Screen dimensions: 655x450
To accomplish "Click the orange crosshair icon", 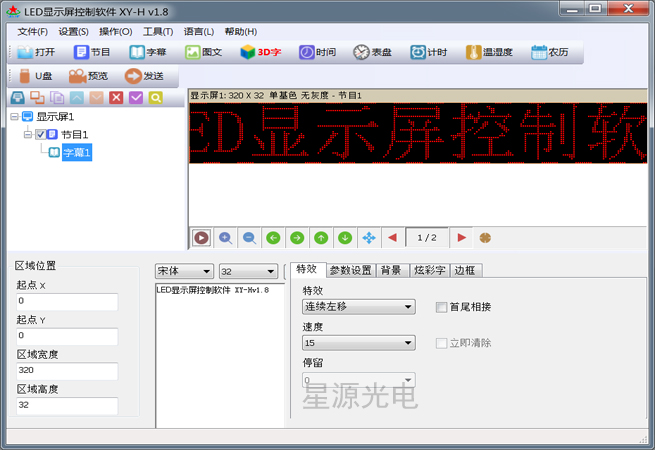I will coord(485,238).
